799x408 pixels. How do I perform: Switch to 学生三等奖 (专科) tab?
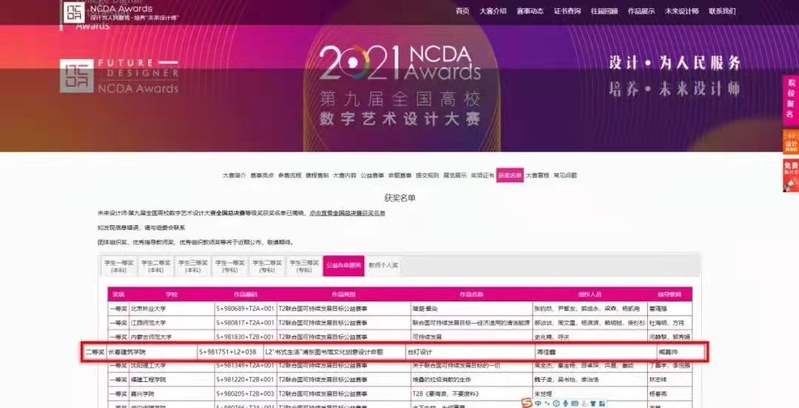[304, 266]
